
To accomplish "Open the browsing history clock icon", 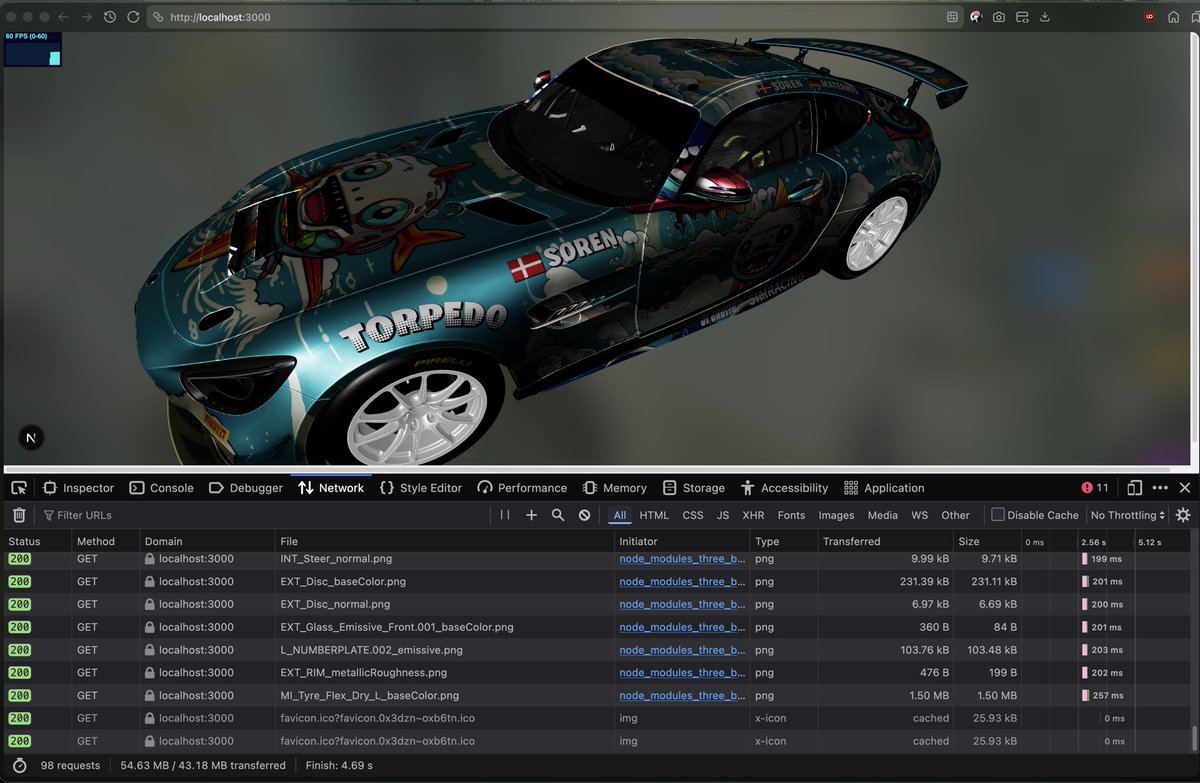I will (x=110, y=17).
